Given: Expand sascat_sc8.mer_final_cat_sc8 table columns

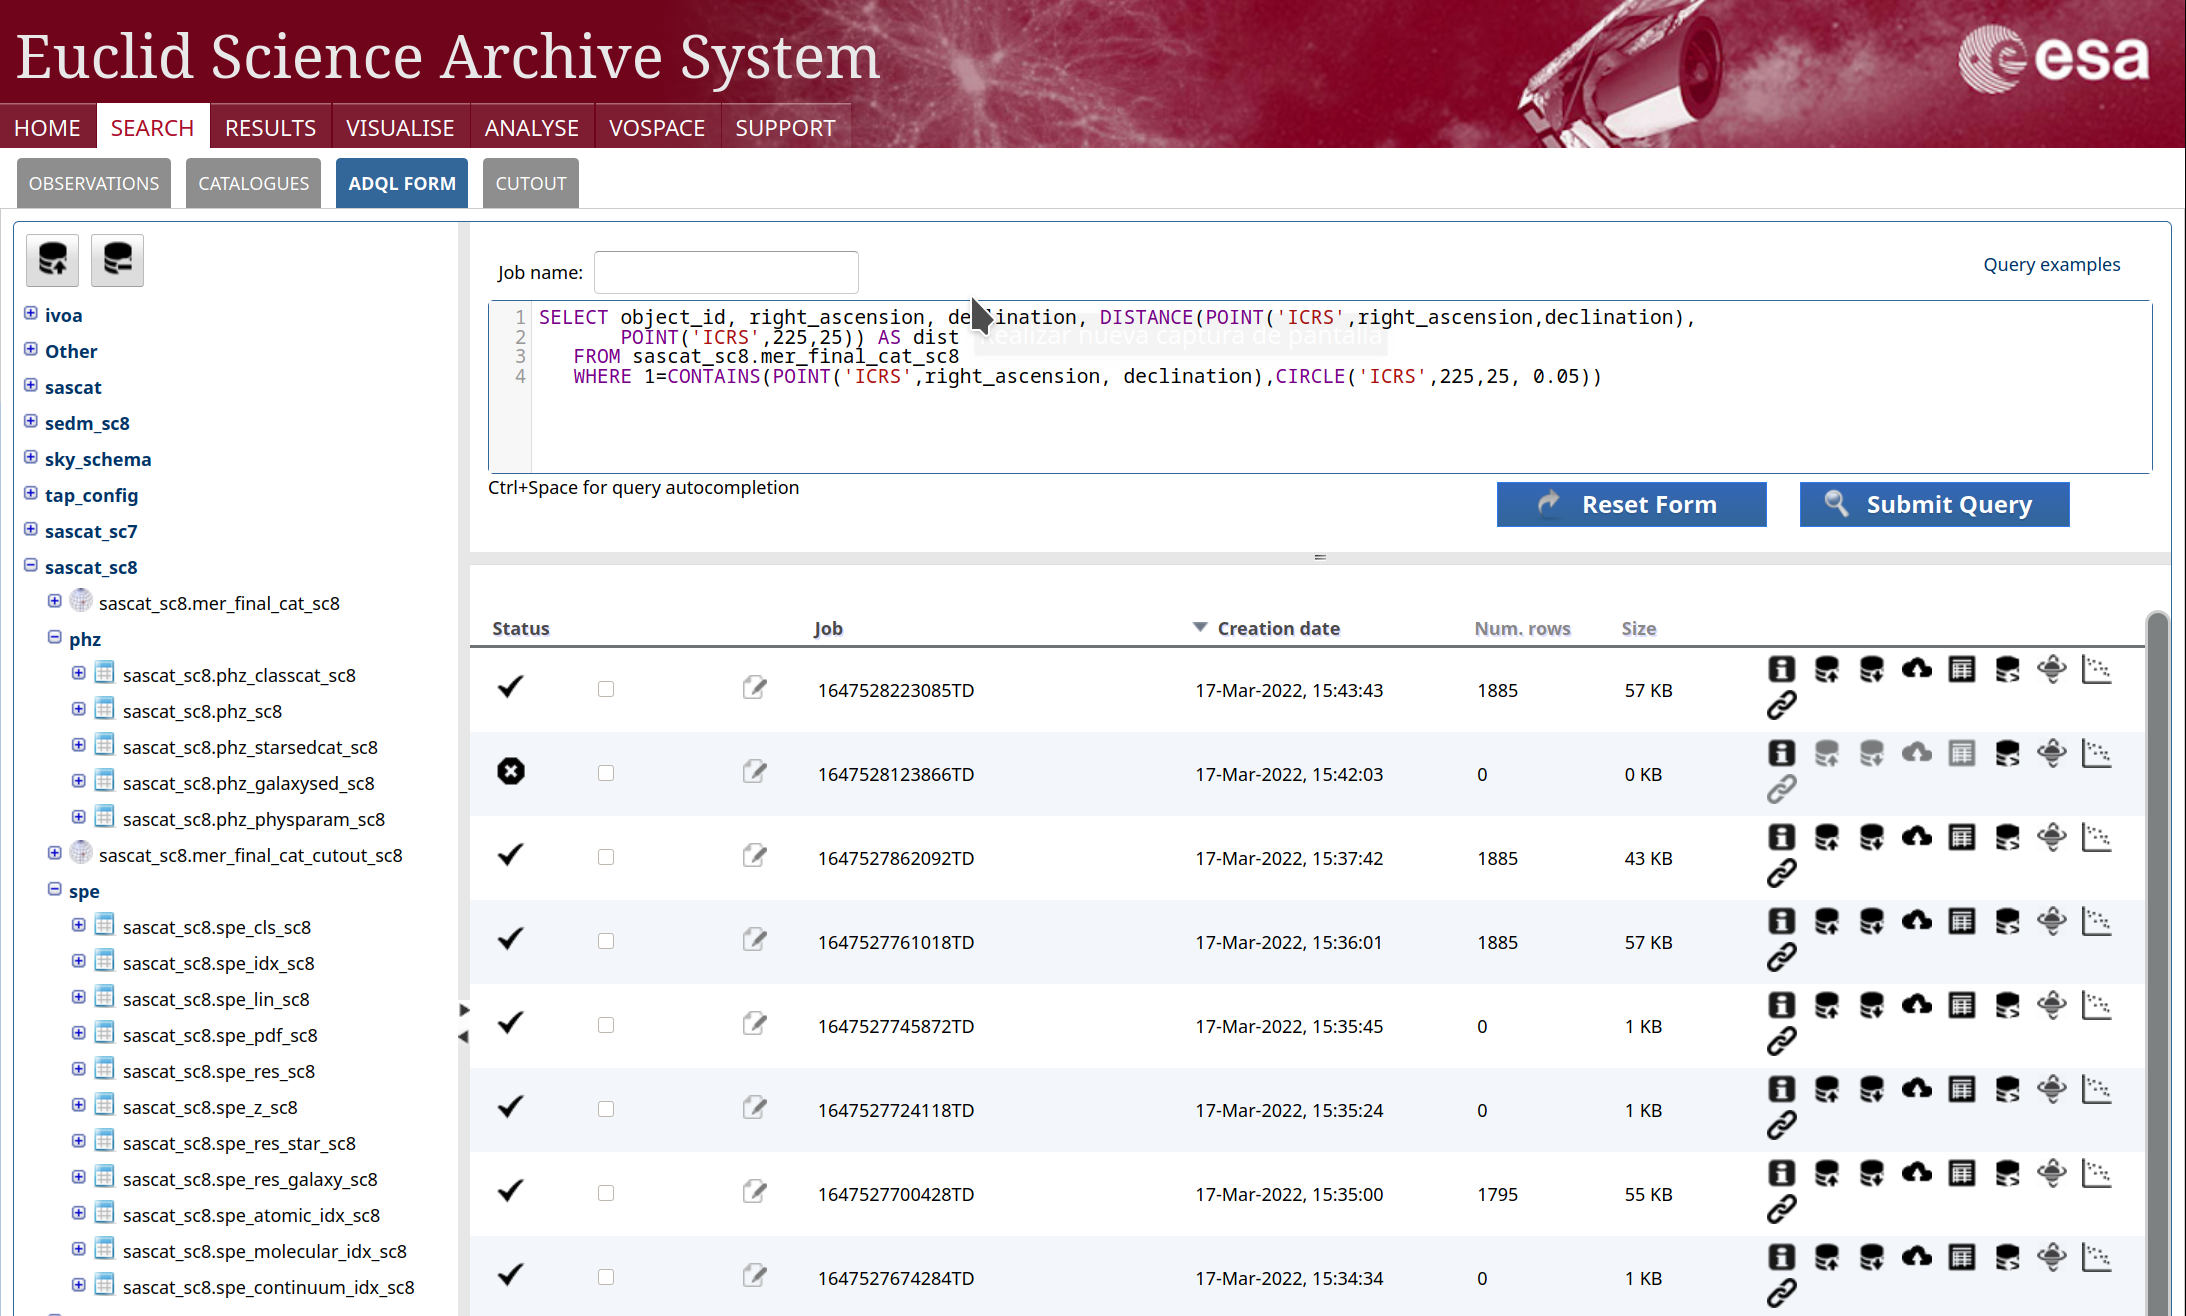Looking at the screenshot, I should point(55,601).
